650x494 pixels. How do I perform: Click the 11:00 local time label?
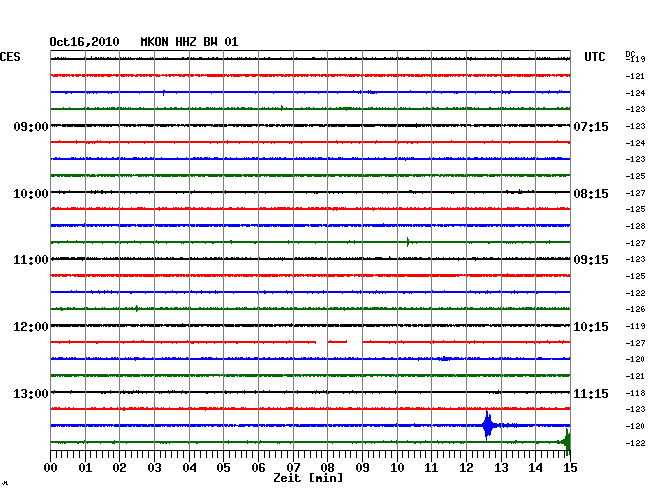click(x=31, y=260)
